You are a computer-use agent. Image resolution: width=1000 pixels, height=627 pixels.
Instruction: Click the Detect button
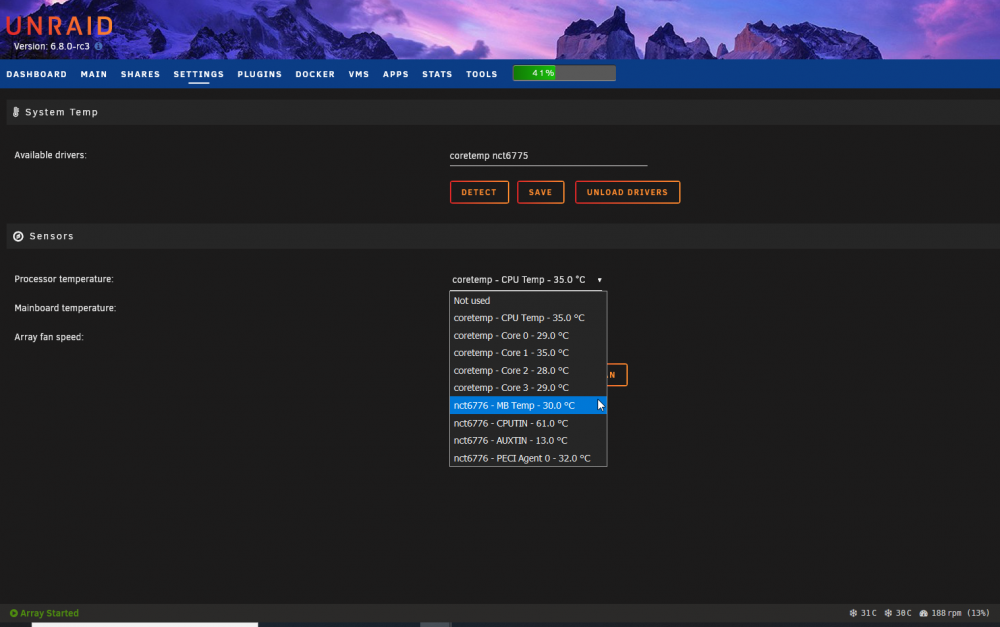pyautogui.click(x=479, y=192)
